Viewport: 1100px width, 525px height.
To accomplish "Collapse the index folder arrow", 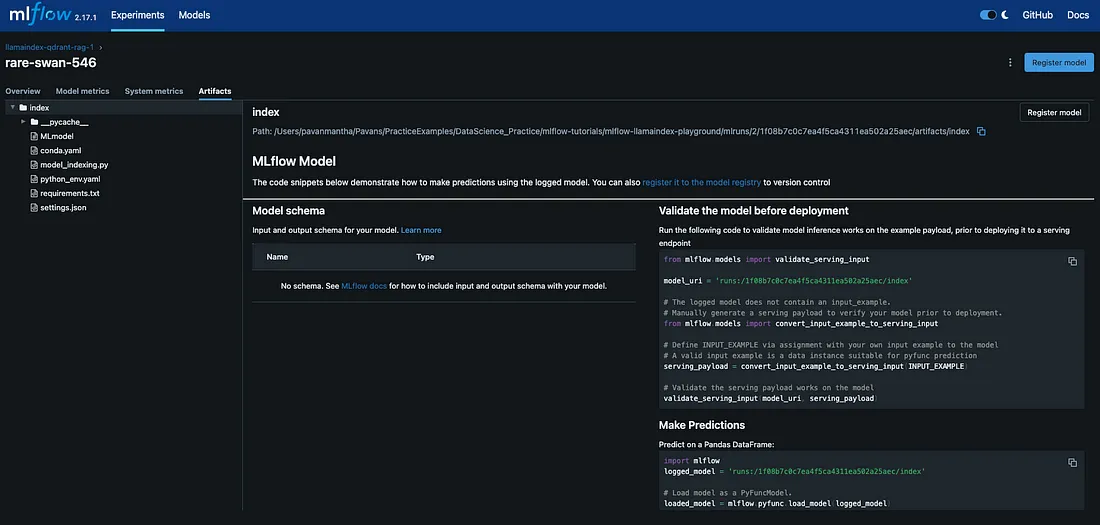I will pos(13,107).
